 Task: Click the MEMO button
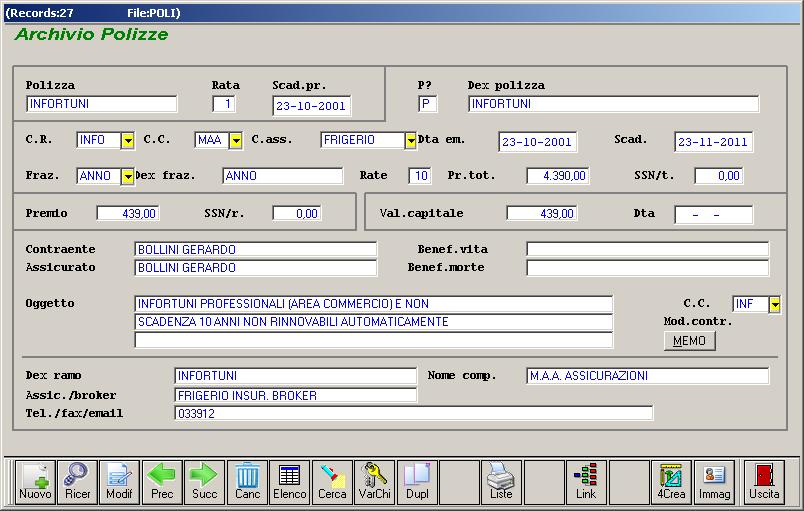coord(690,341)
